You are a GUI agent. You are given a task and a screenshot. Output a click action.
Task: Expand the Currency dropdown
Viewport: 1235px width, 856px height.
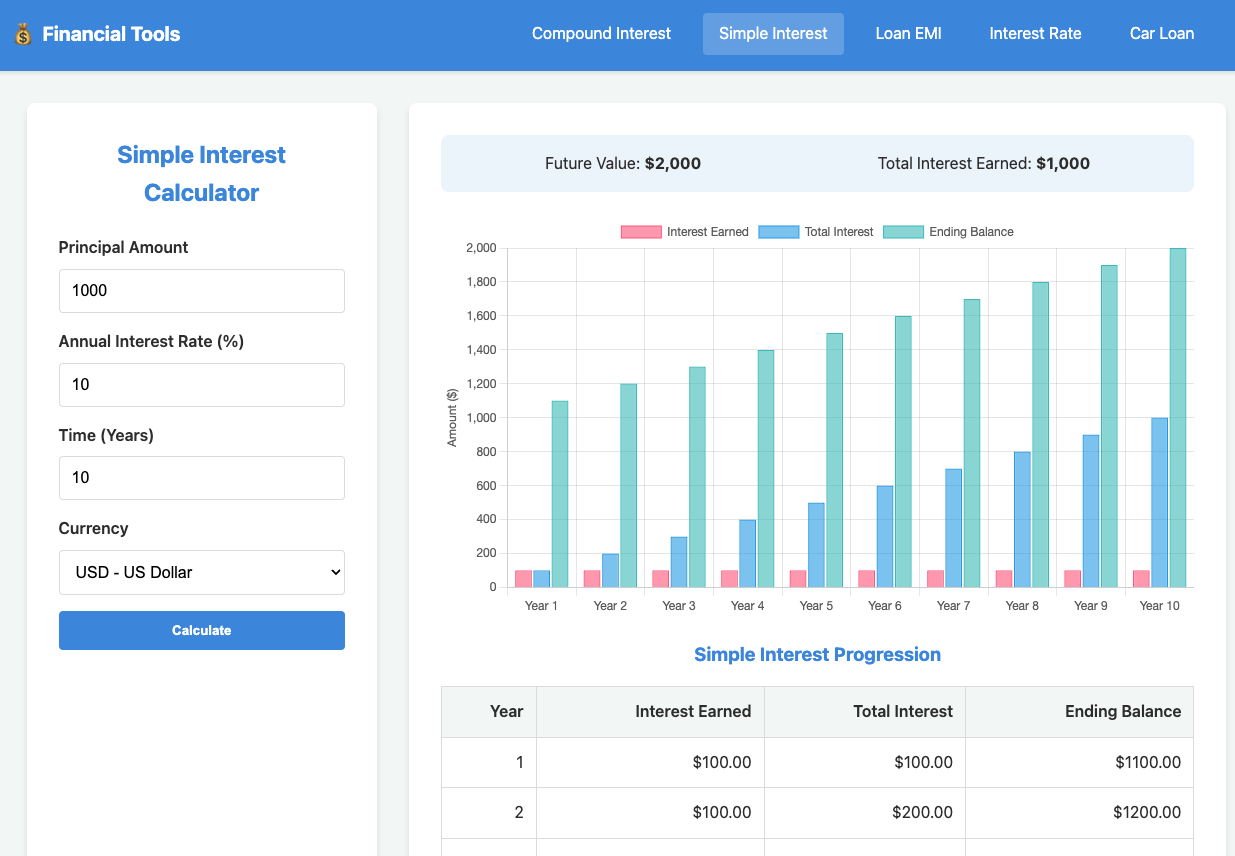[x=202, y=573]
